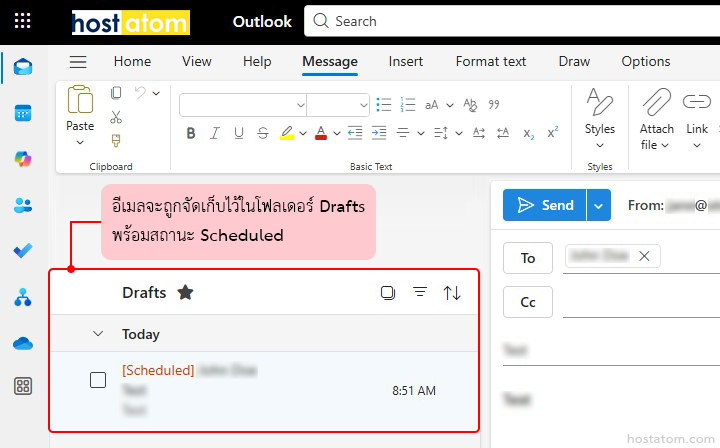This screenshot has width=720, height=448.
Task: Open the line spacing dropdown arrow
Action: click(459, 134)
